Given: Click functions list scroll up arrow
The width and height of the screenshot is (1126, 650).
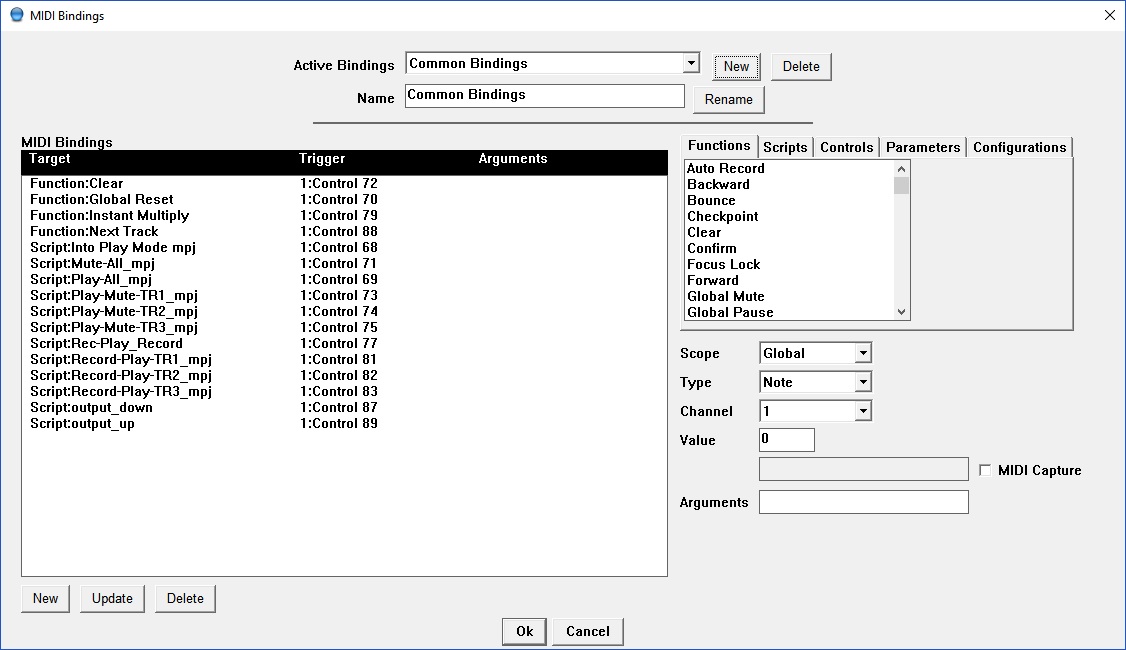Looking at the screenshot, I should click(x=902, y=169).
